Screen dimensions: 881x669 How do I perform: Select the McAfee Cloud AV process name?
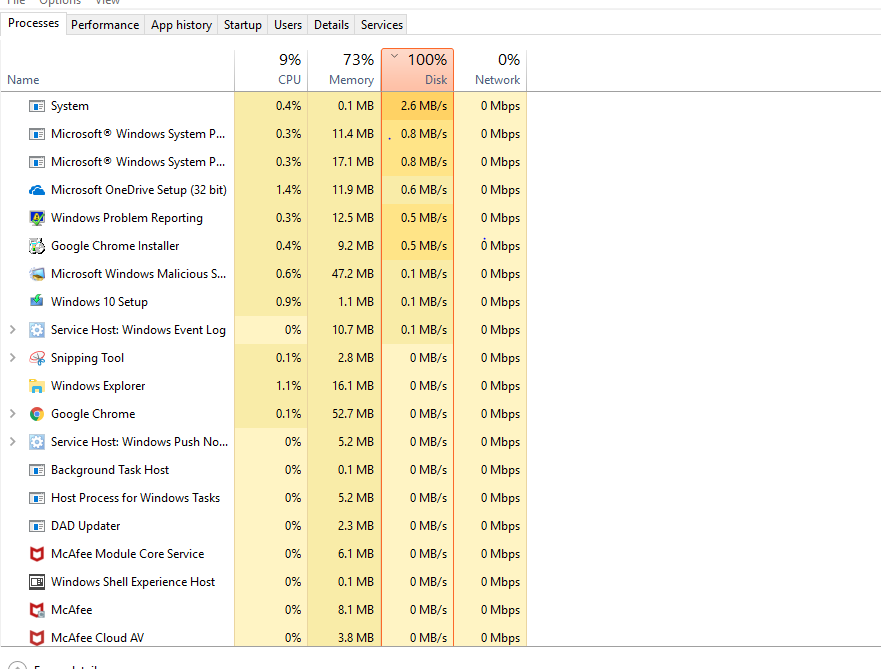pyautogui.click(x=97, y=638)
